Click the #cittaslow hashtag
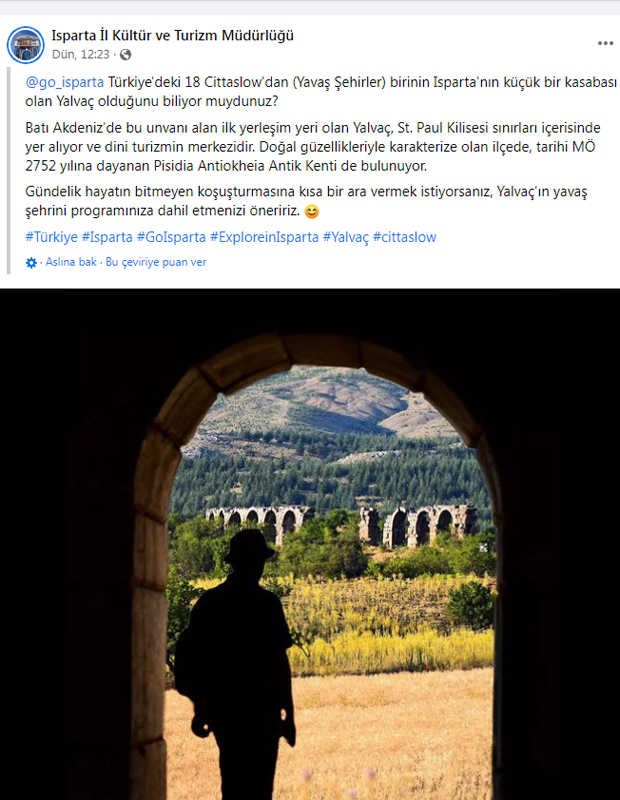This screenshot has height=800, width=620. tap(405, 237)
